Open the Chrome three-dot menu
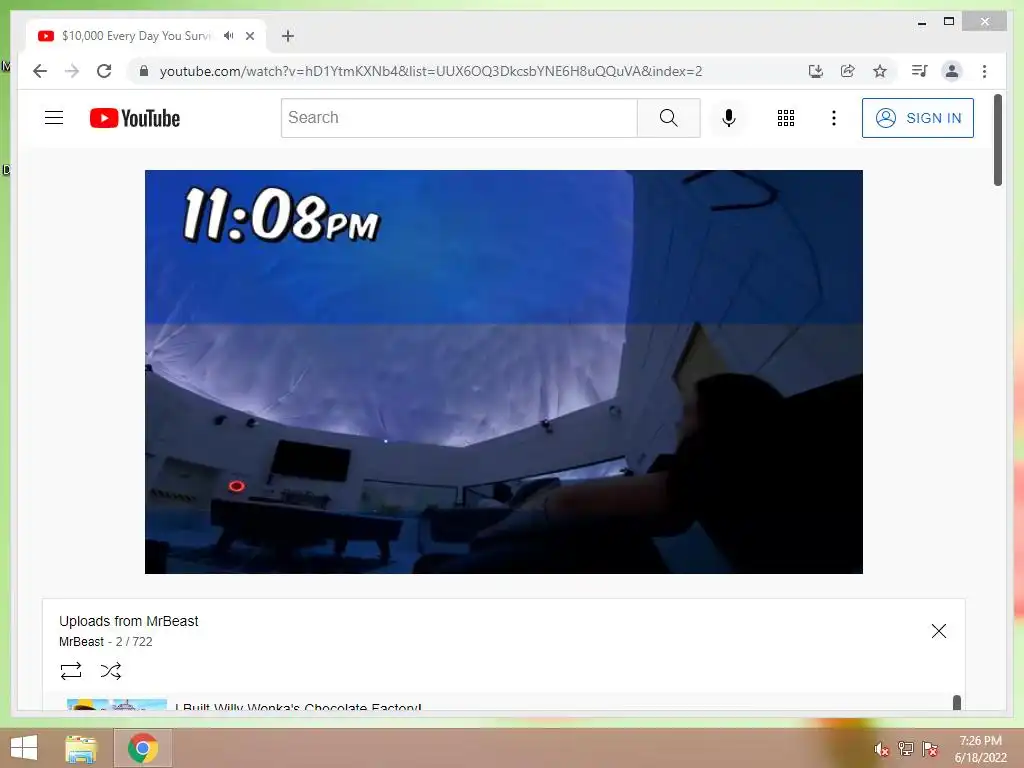The image size is (1024, 768). [x=984, y=71]
